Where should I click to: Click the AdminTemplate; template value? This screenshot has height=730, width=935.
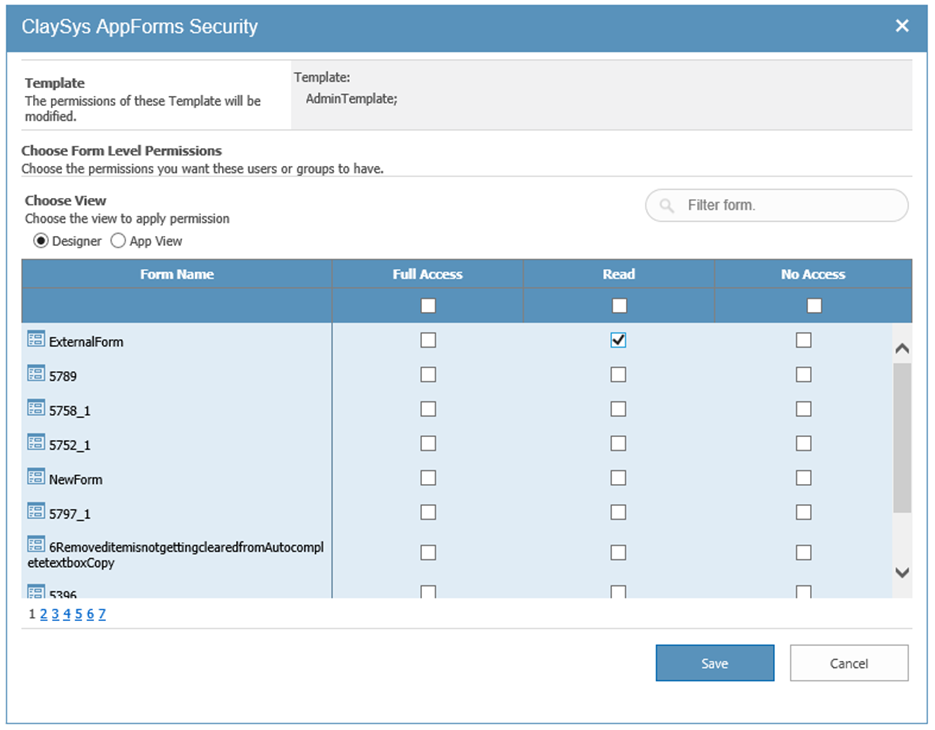pos(352,99)
